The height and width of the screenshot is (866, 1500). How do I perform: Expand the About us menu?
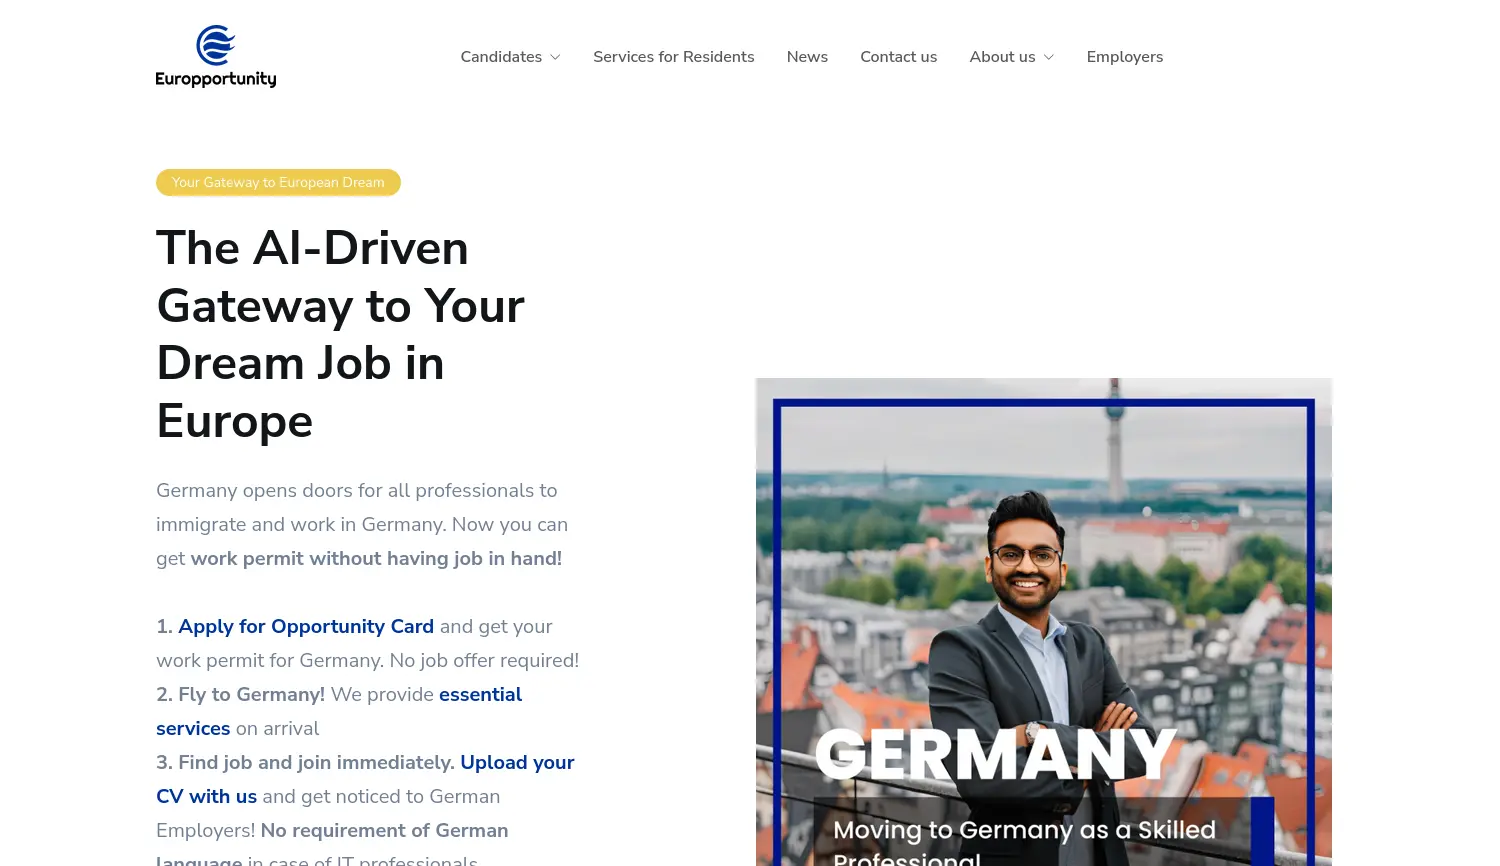click(1002, 57)
